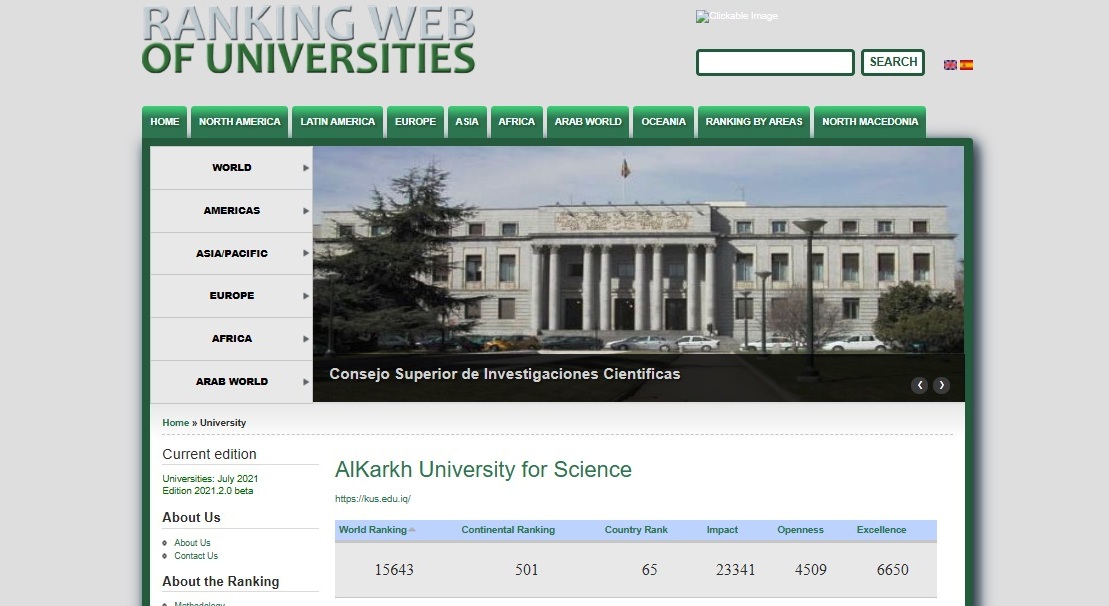Expand the WORLD sidebar menu
This screenshot has width=1109, height=606.
pyautogui.click(x=232, y=168)
